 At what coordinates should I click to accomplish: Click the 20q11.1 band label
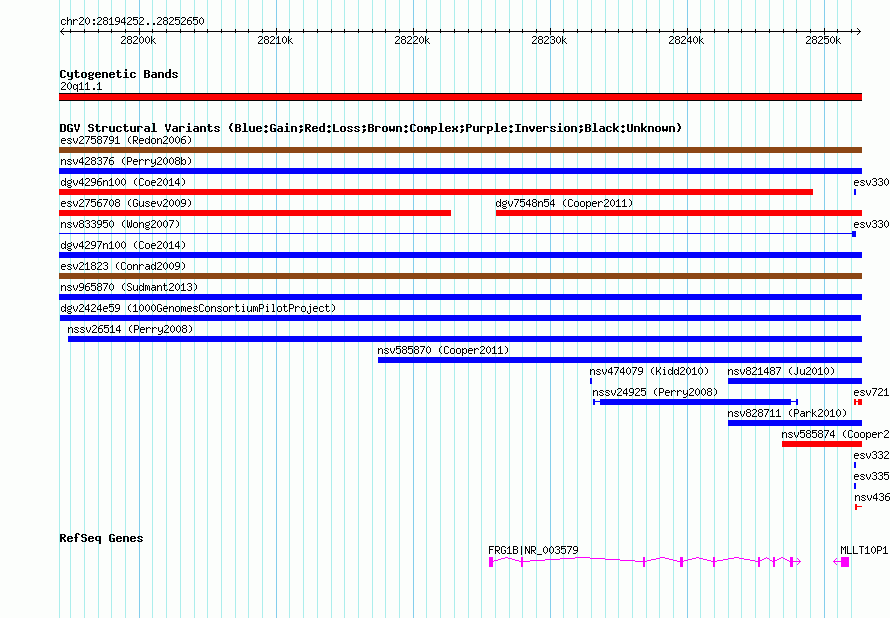pos(81,86)
